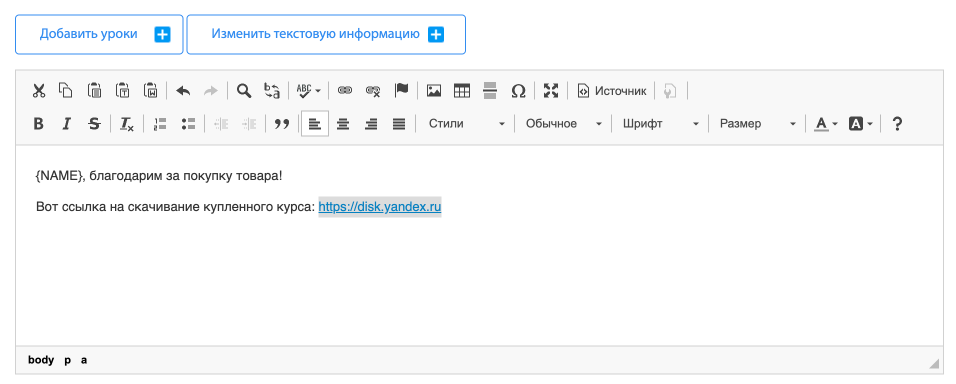Open the Размер size dropdown

click(757, 124)
